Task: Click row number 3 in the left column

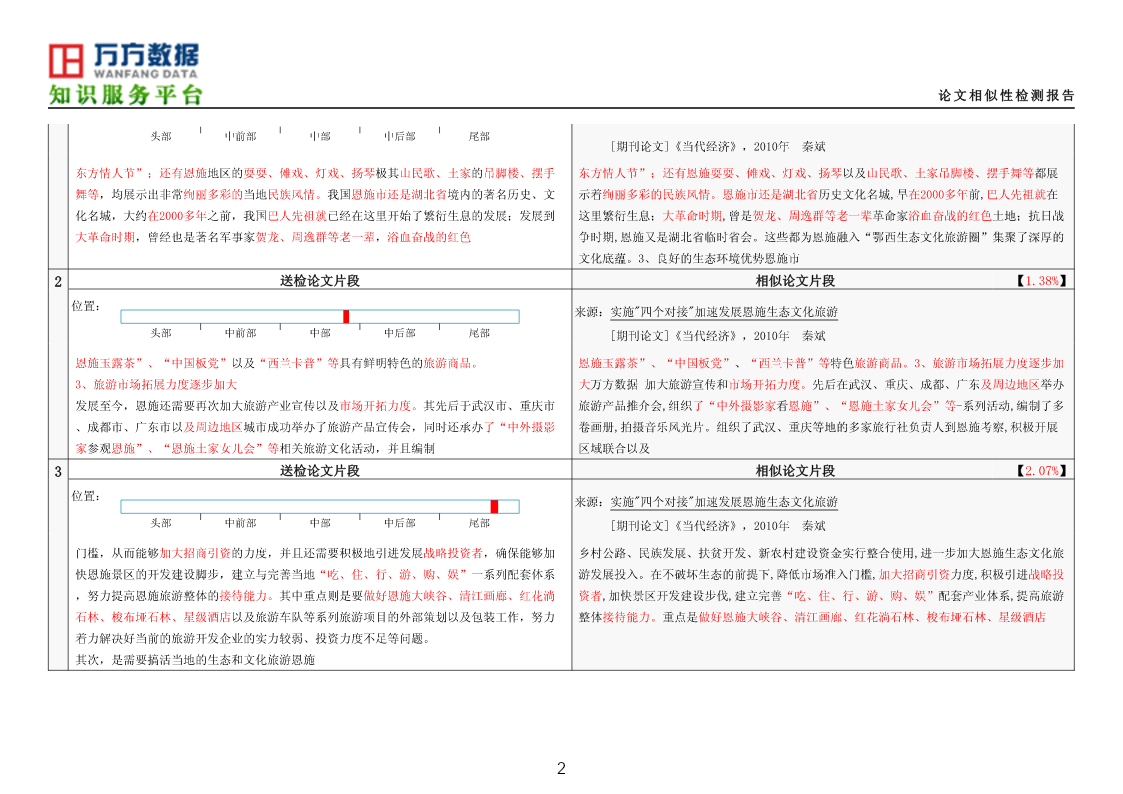Action: 58,471
